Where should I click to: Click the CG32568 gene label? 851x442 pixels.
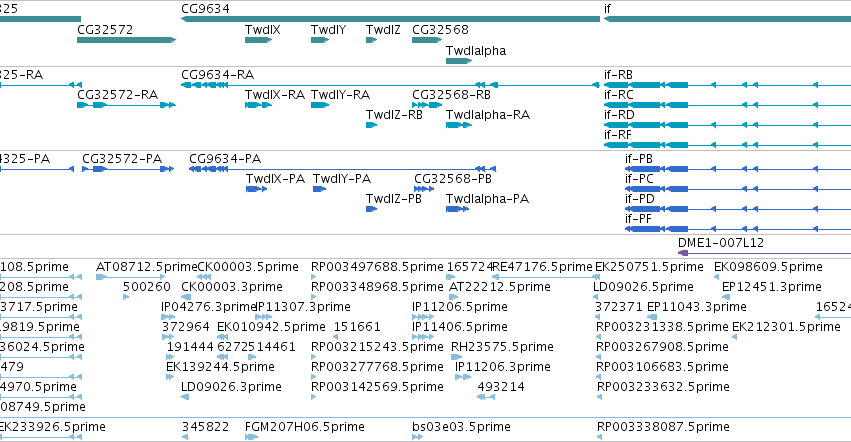tap(440, 29)
